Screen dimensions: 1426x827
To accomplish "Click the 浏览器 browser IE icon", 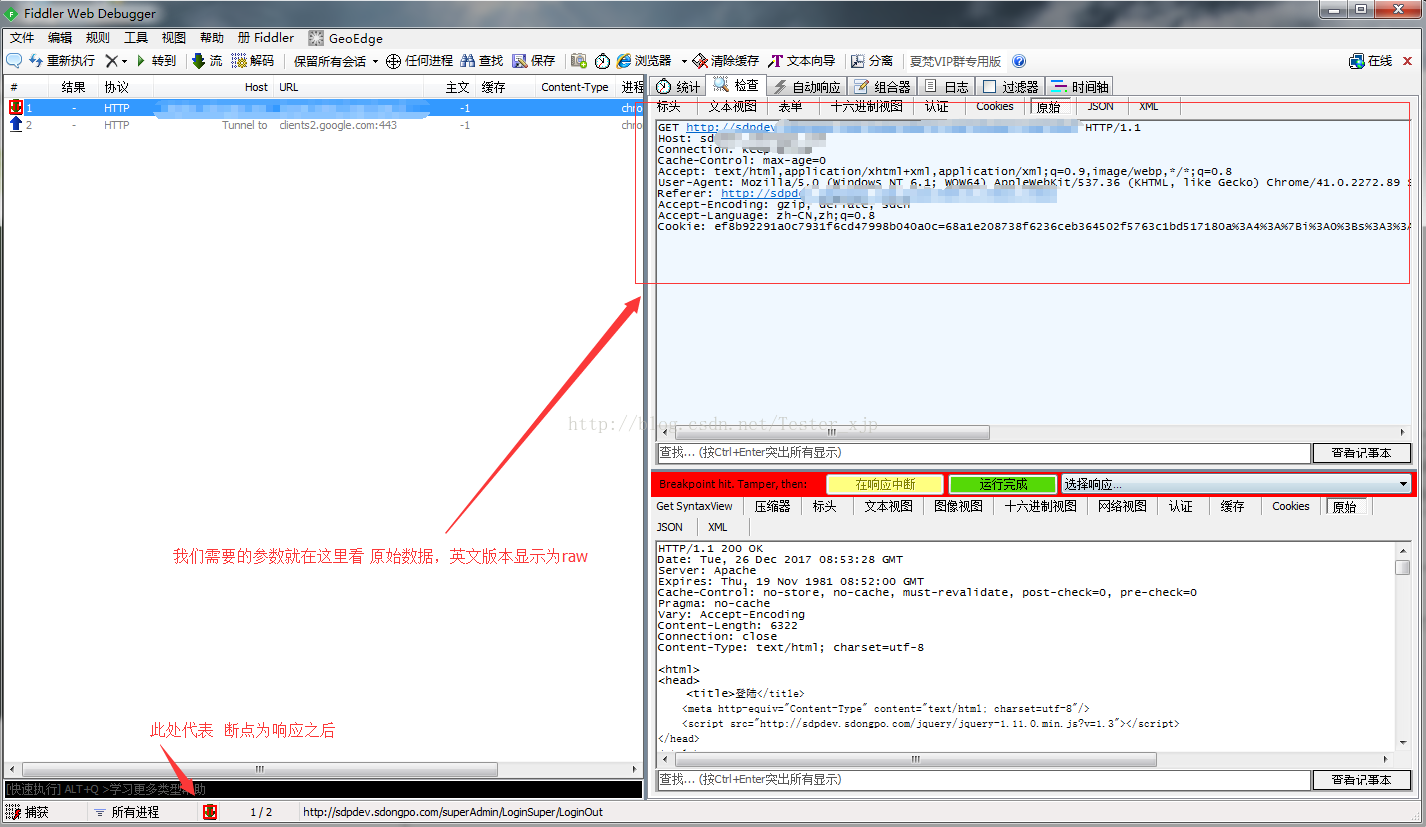I will (644, 61).
